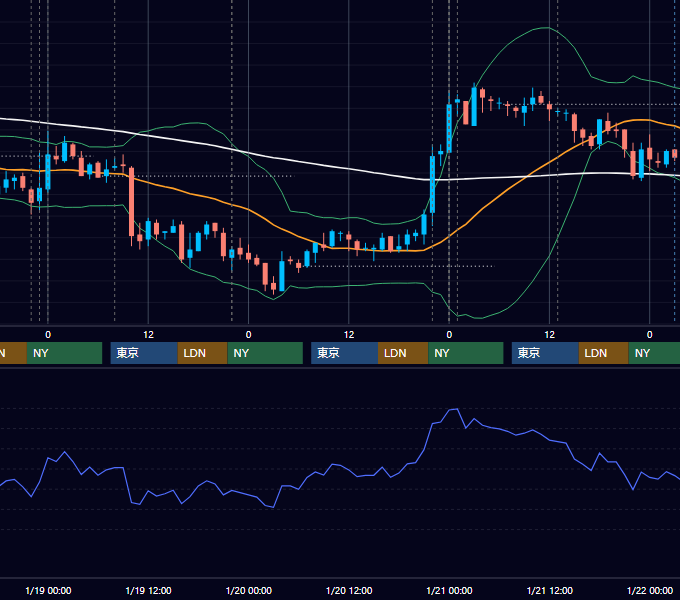The height and width of the screenshot is (600, 680).
Task: Click hour label 0 above 1/19 00:00
Action: tap(48, 335)
